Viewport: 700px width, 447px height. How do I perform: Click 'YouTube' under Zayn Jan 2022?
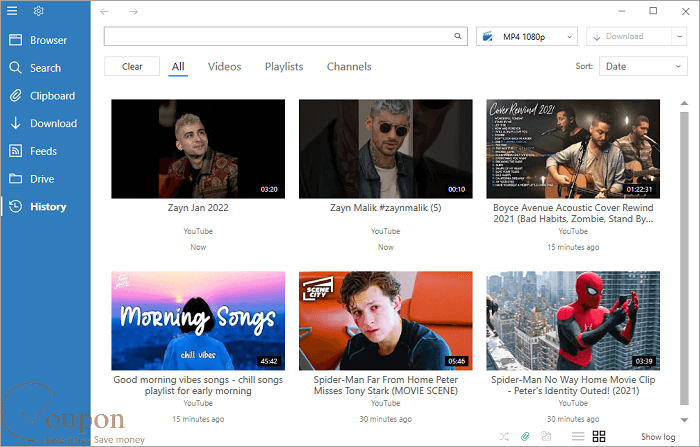click(x=198, y=231)
